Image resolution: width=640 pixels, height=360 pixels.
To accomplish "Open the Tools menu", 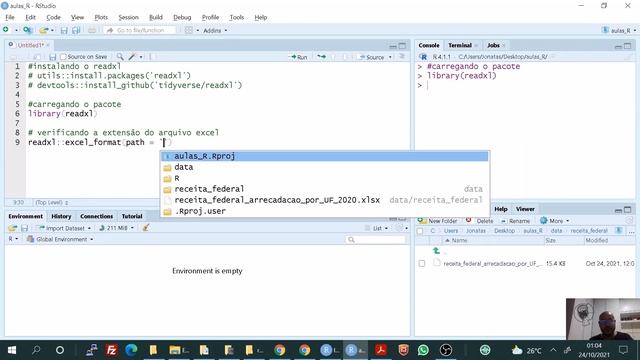I will (236, 17).
